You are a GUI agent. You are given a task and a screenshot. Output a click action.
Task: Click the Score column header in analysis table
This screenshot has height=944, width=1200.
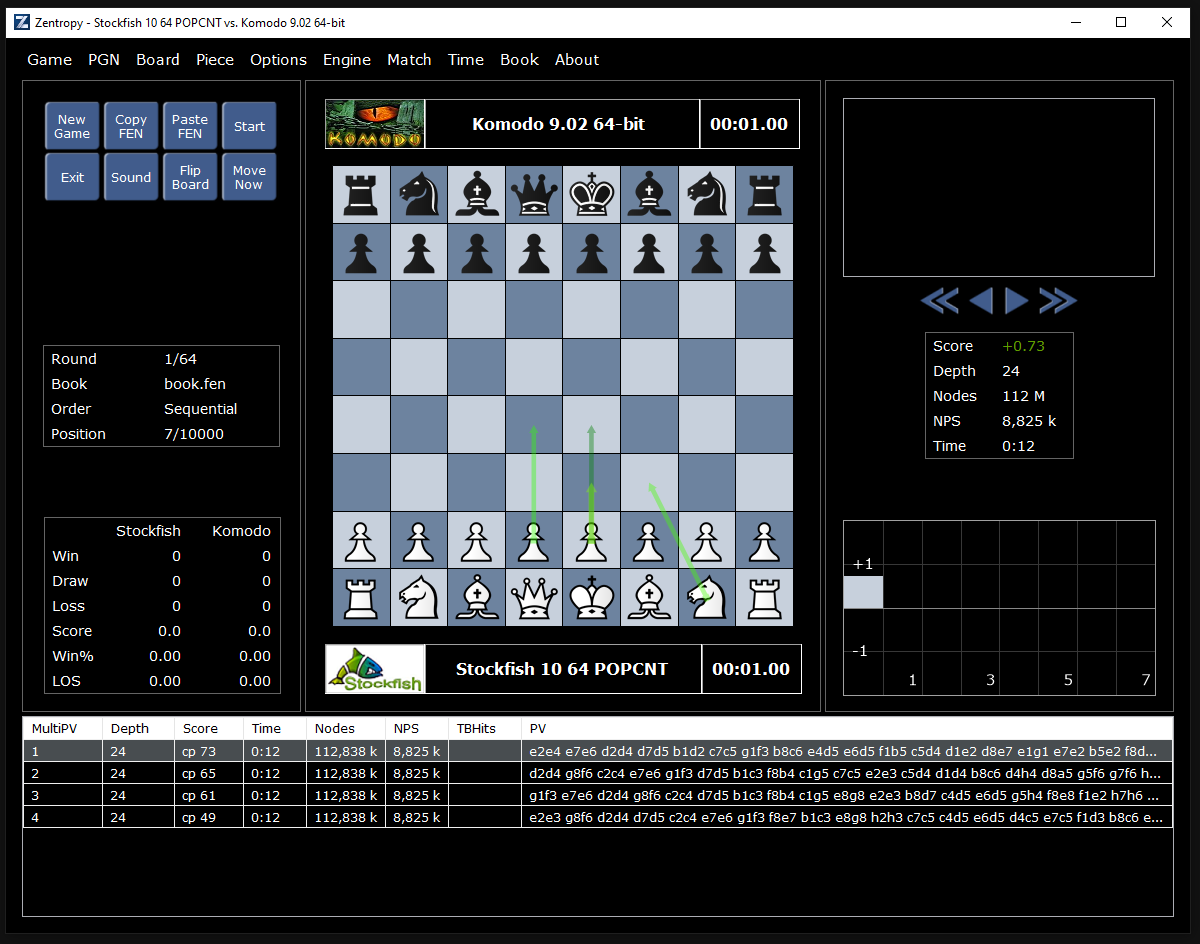pyautogui.click(x=210, y=729)
